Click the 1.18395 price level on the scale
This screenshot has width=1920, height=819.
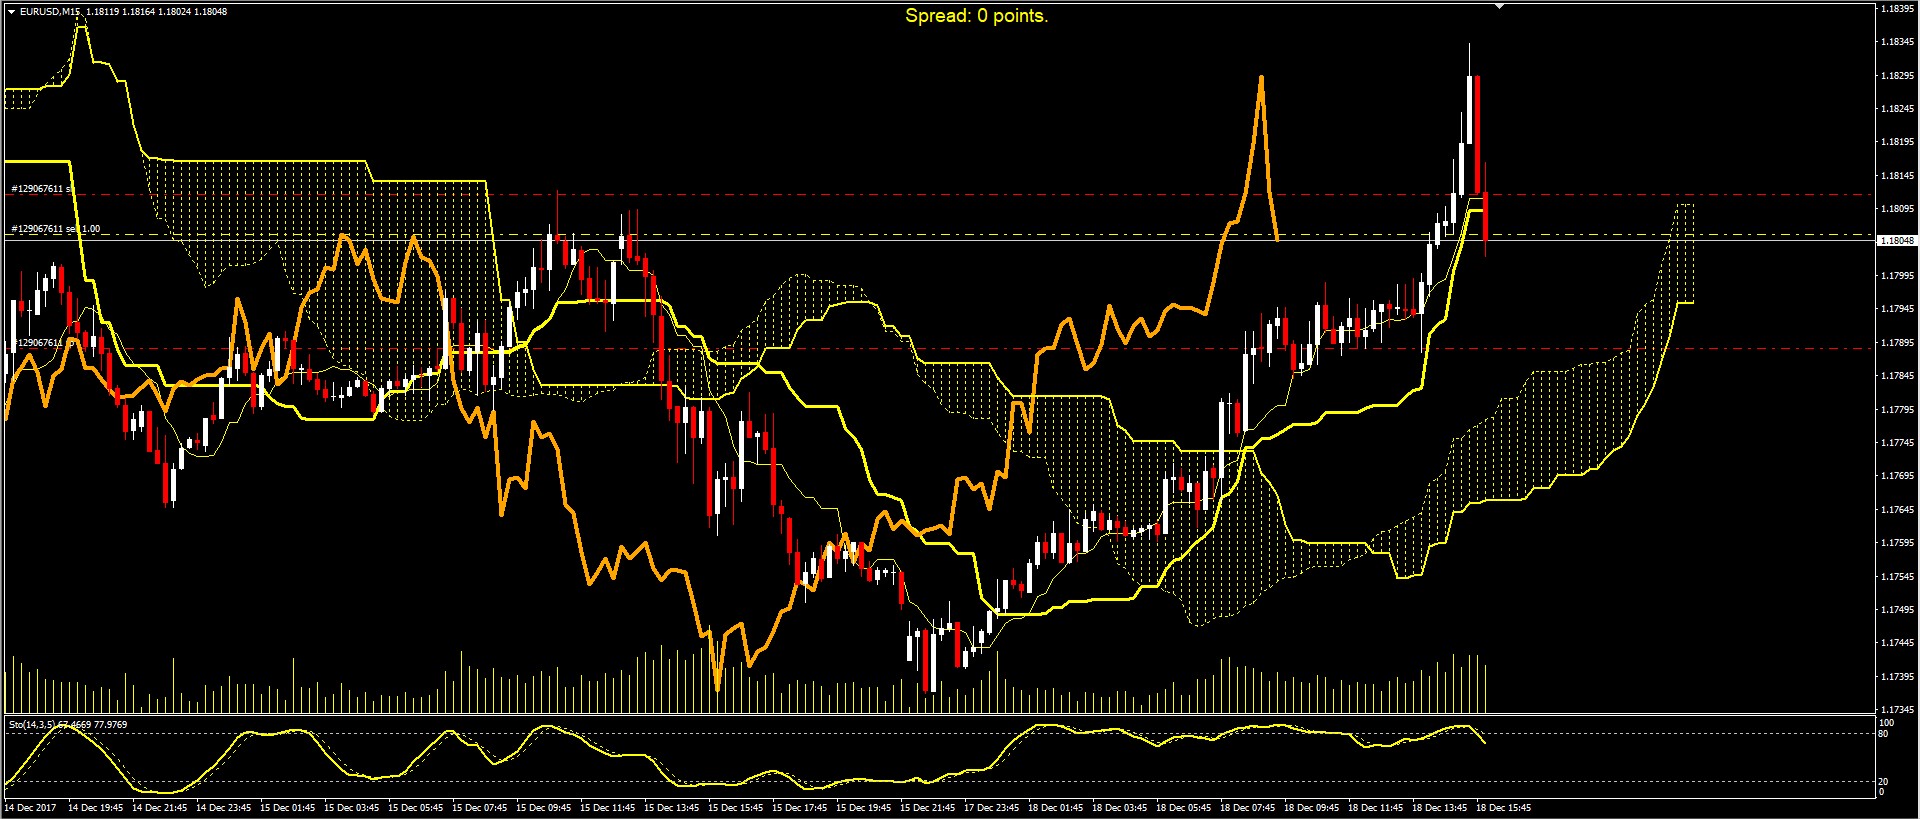tap(1897, 8)
